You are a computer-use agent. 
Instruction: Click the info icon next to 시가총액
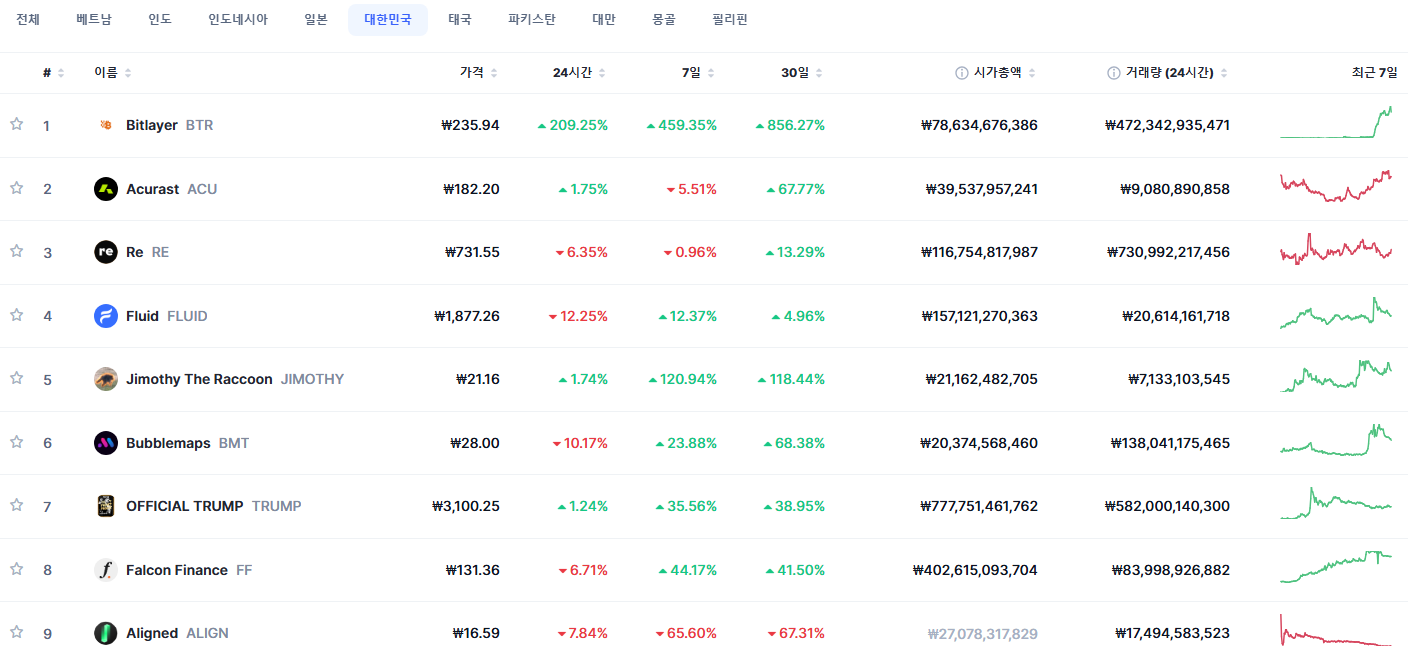962,73
